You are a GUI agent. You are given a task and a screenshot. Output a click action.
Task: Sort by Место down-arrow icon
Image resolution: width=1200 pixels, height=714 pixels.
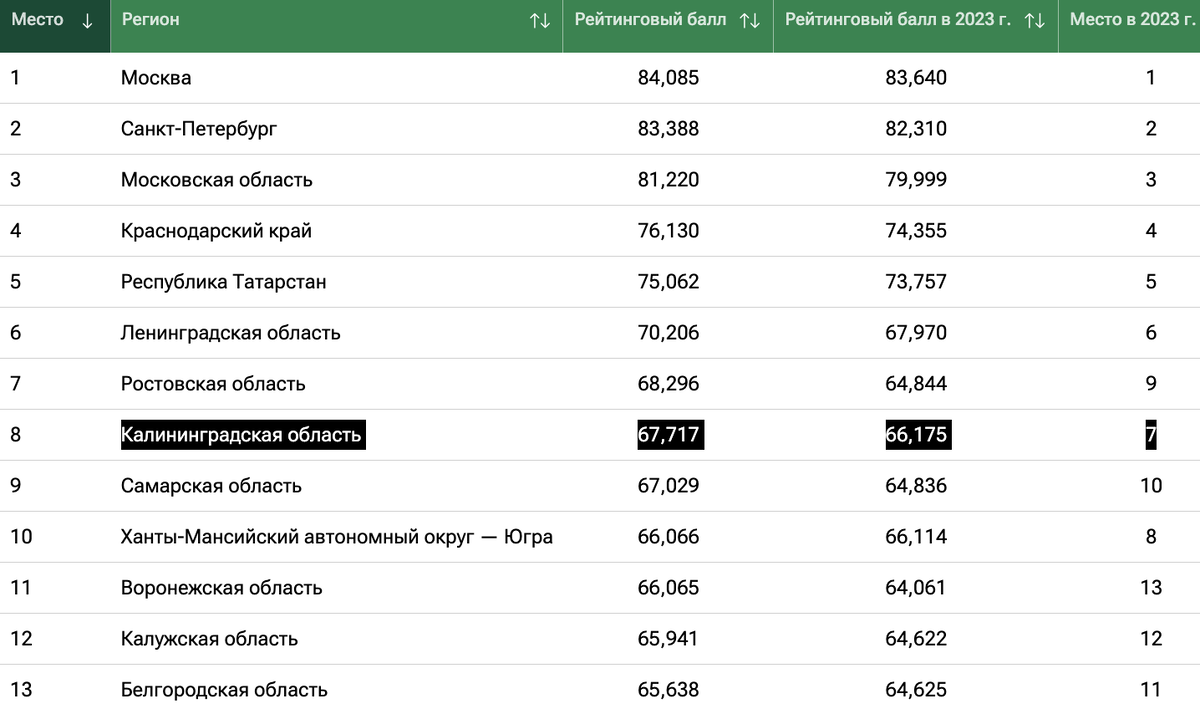(x=88, y=20)
